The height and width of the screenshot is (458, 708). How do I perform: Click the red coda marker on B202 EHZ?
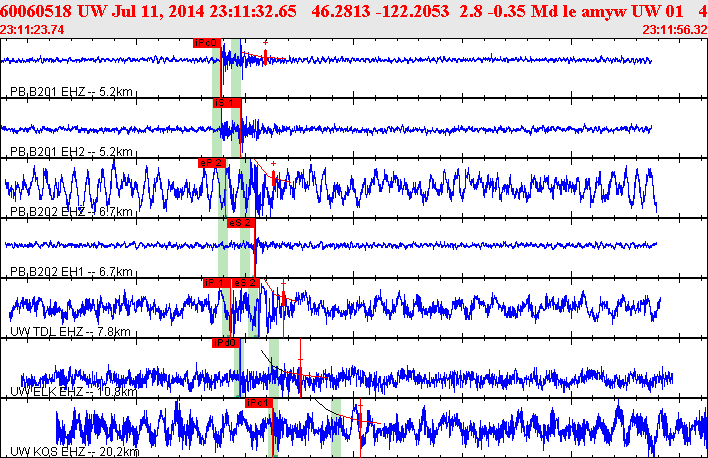274,177
